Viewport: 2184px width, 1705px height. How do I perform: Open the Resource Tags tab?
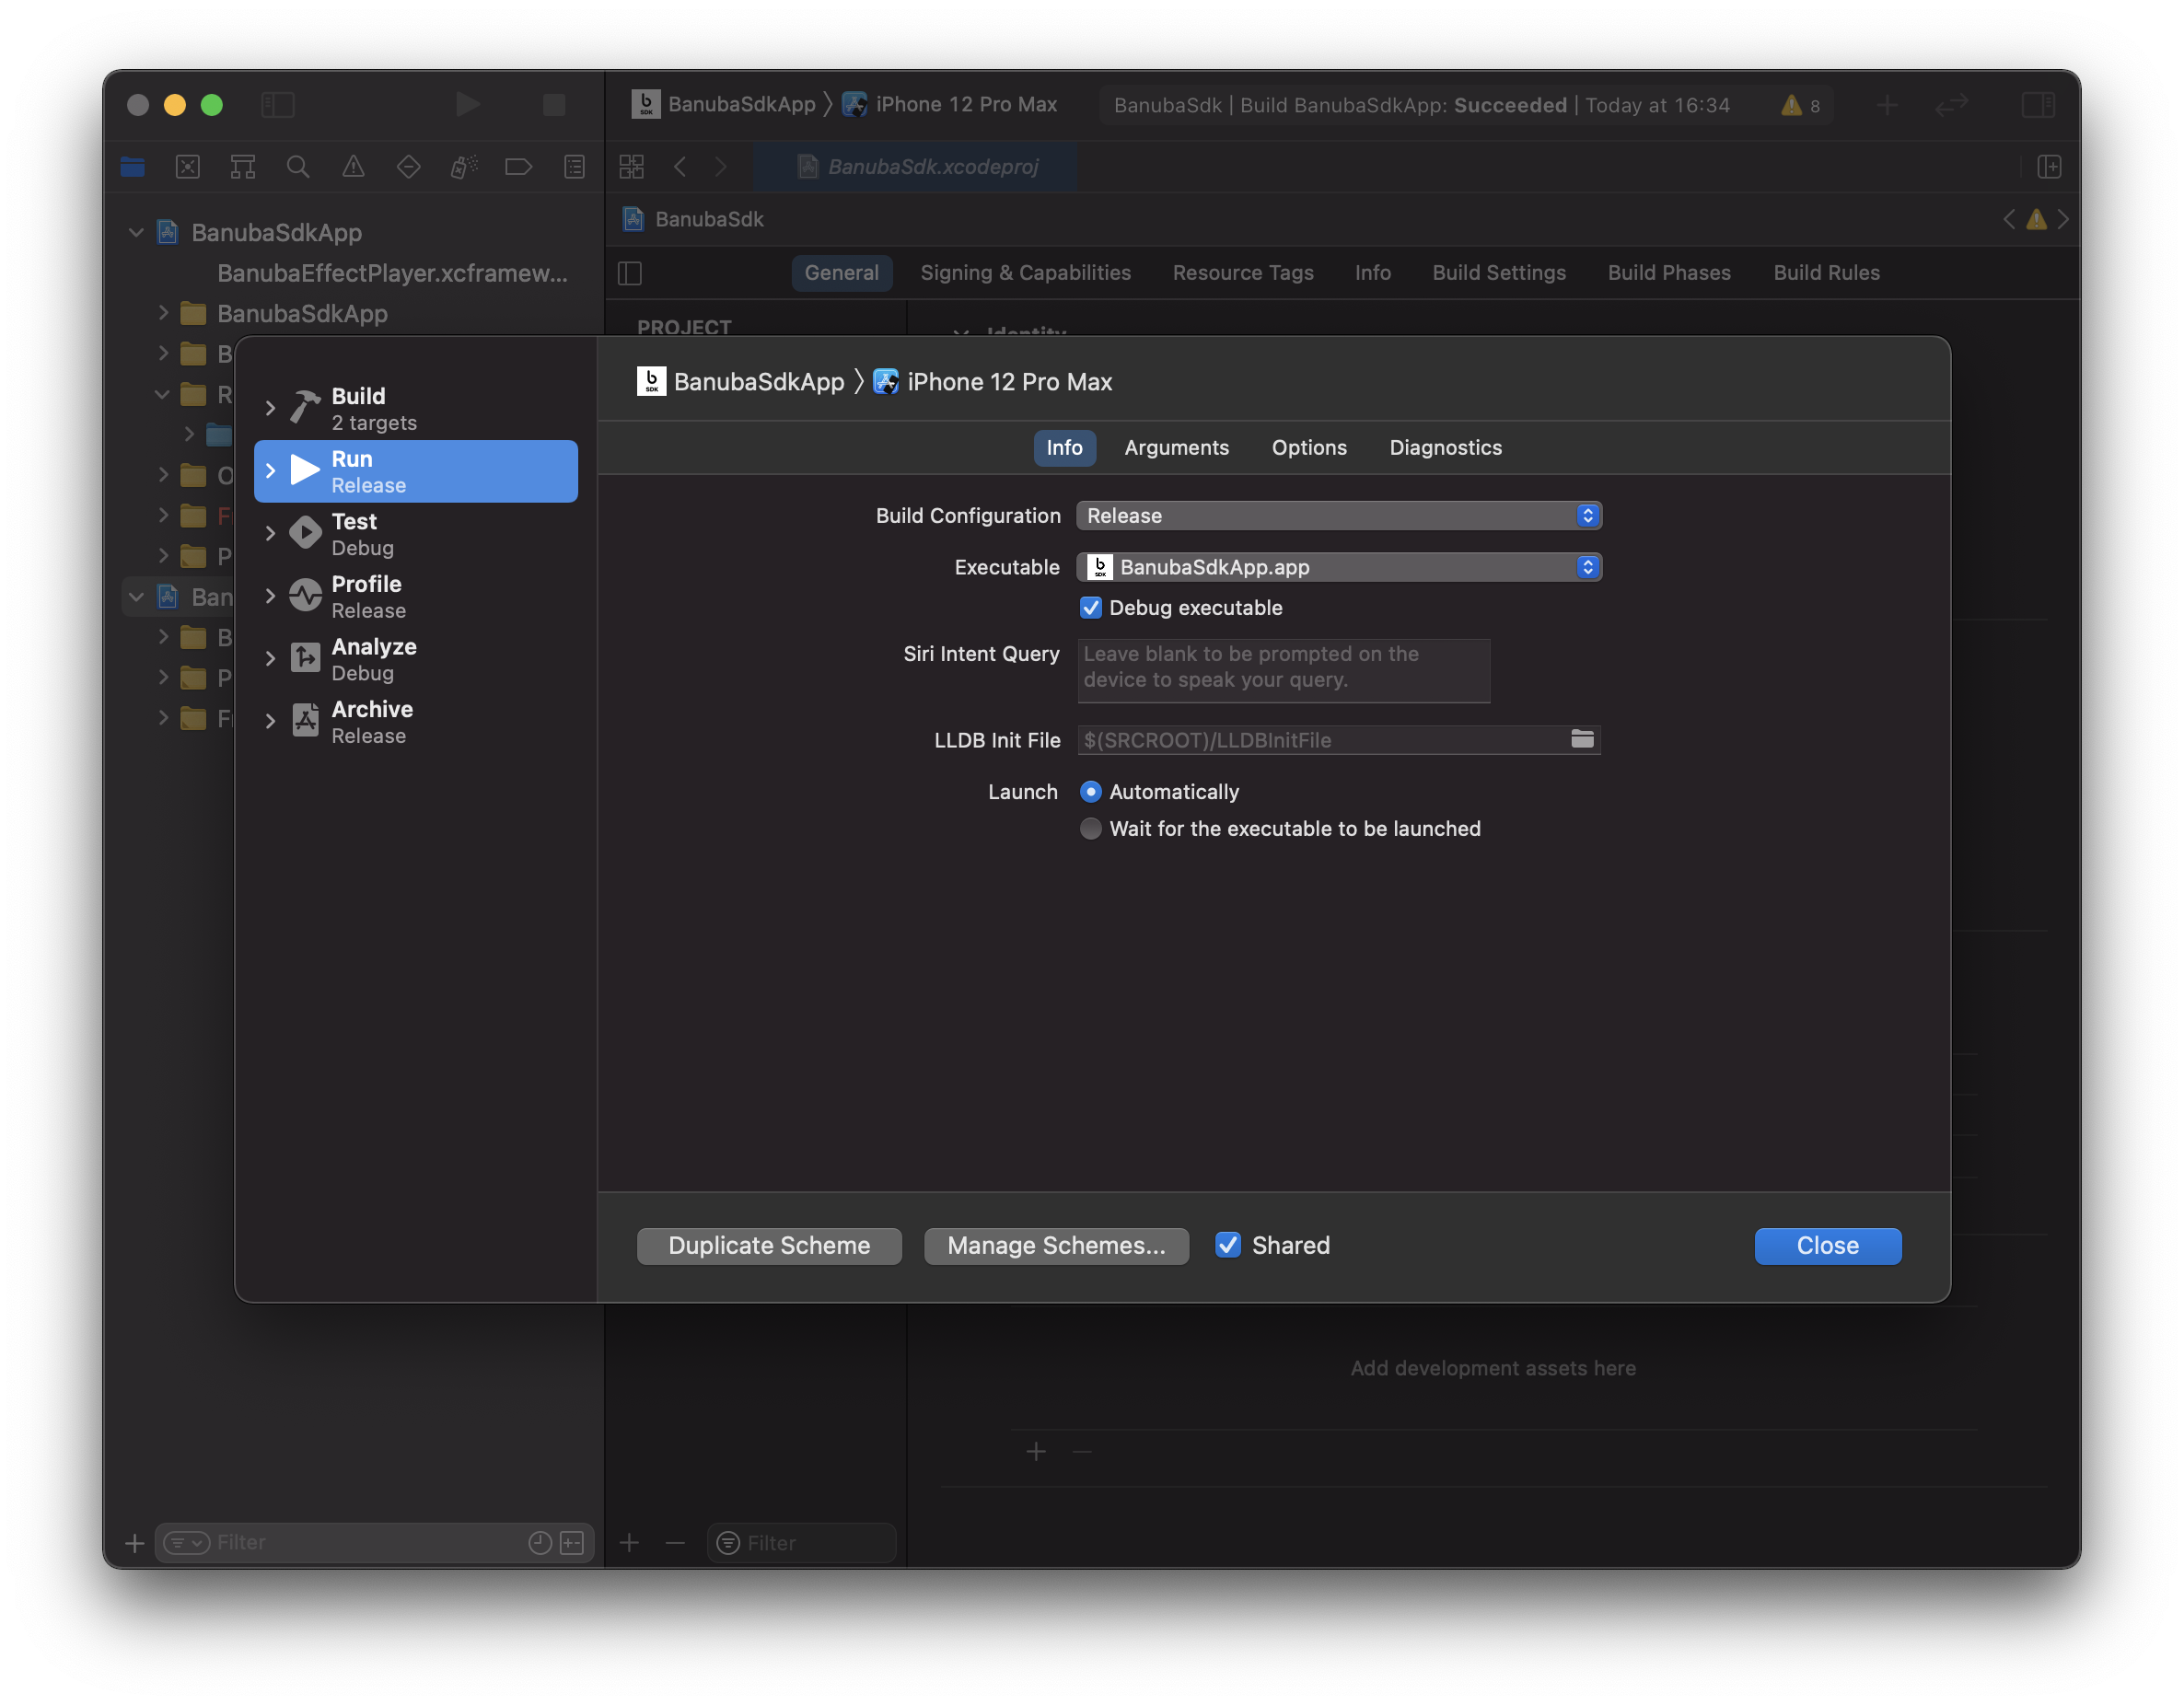click(1242, 273)
